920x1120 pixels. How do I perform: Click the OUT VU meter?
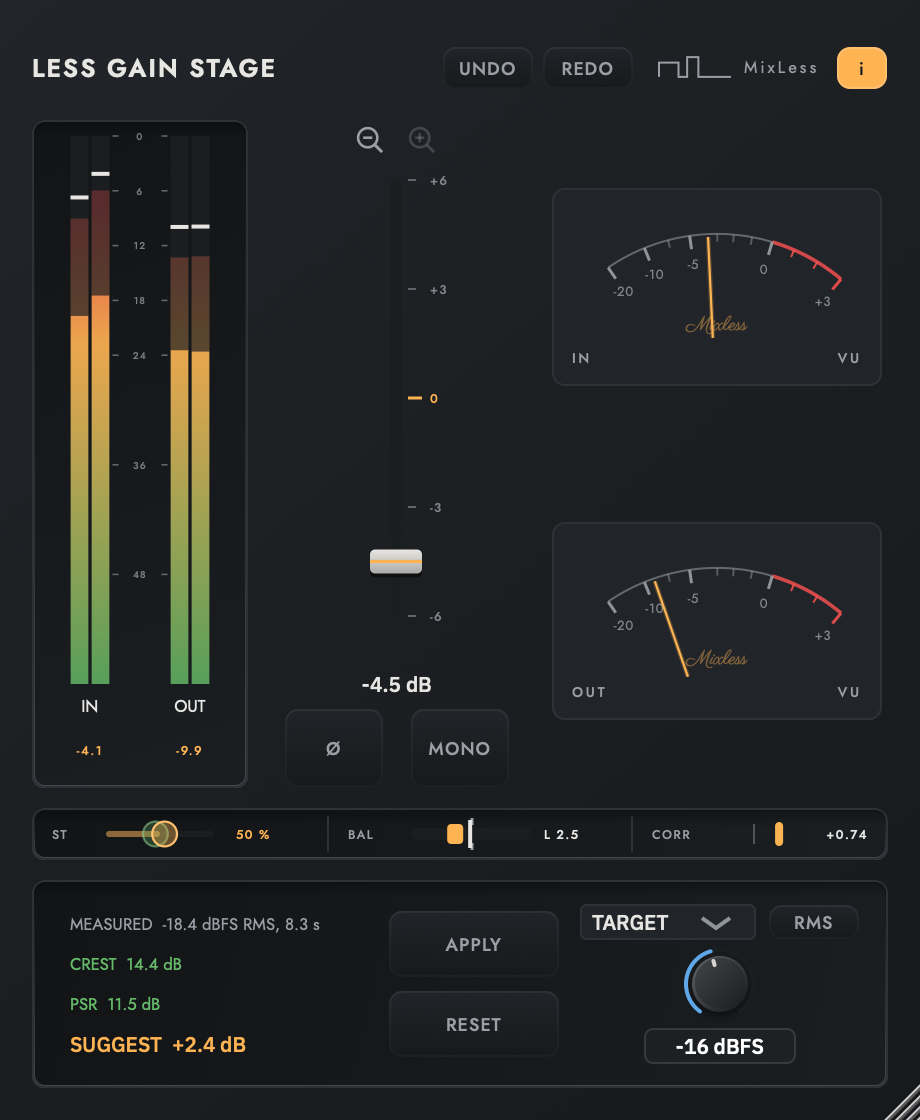click(x=716, y=621)
